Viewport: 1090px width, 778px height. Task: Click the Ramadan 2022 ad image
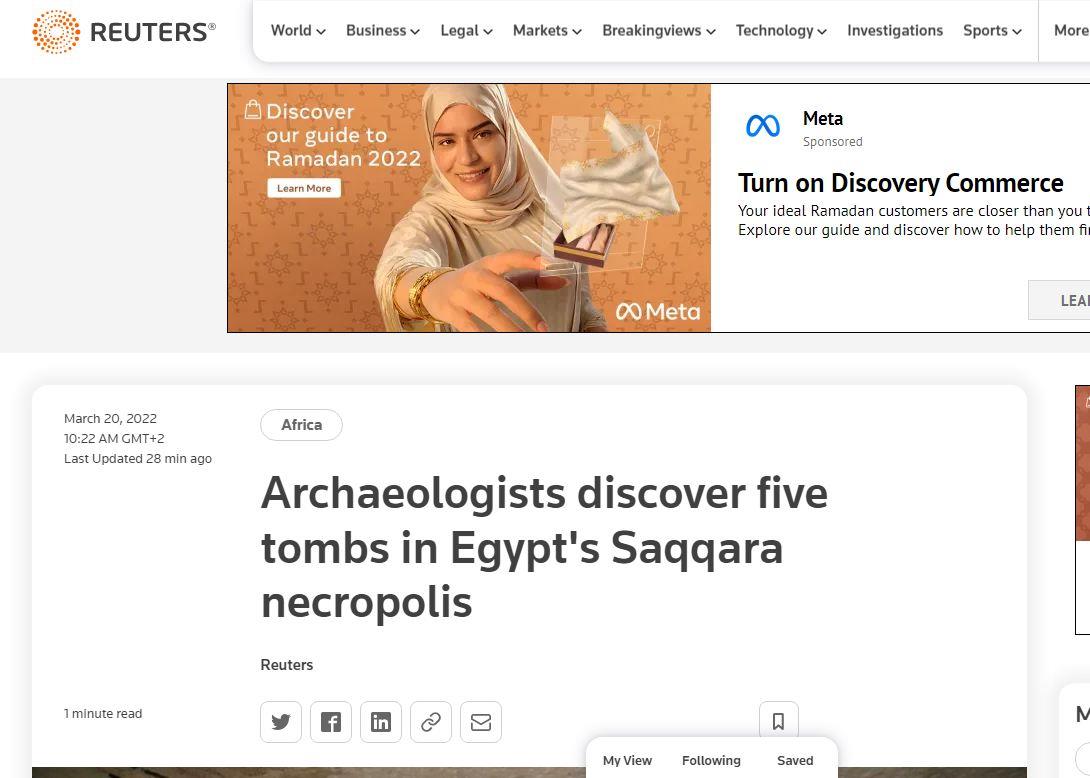pos(469,208)
